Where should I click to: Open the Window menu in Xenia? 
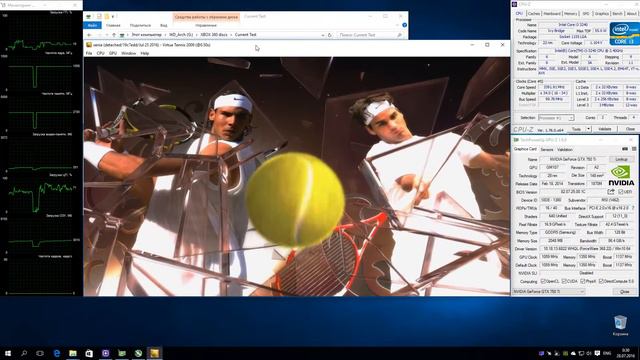tap(129, 53)
